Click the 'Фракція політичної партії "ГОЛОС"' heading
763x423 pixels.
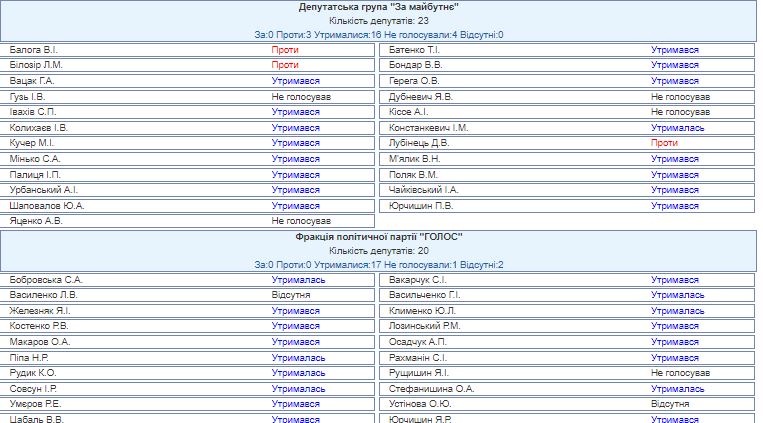click(379, 237)
